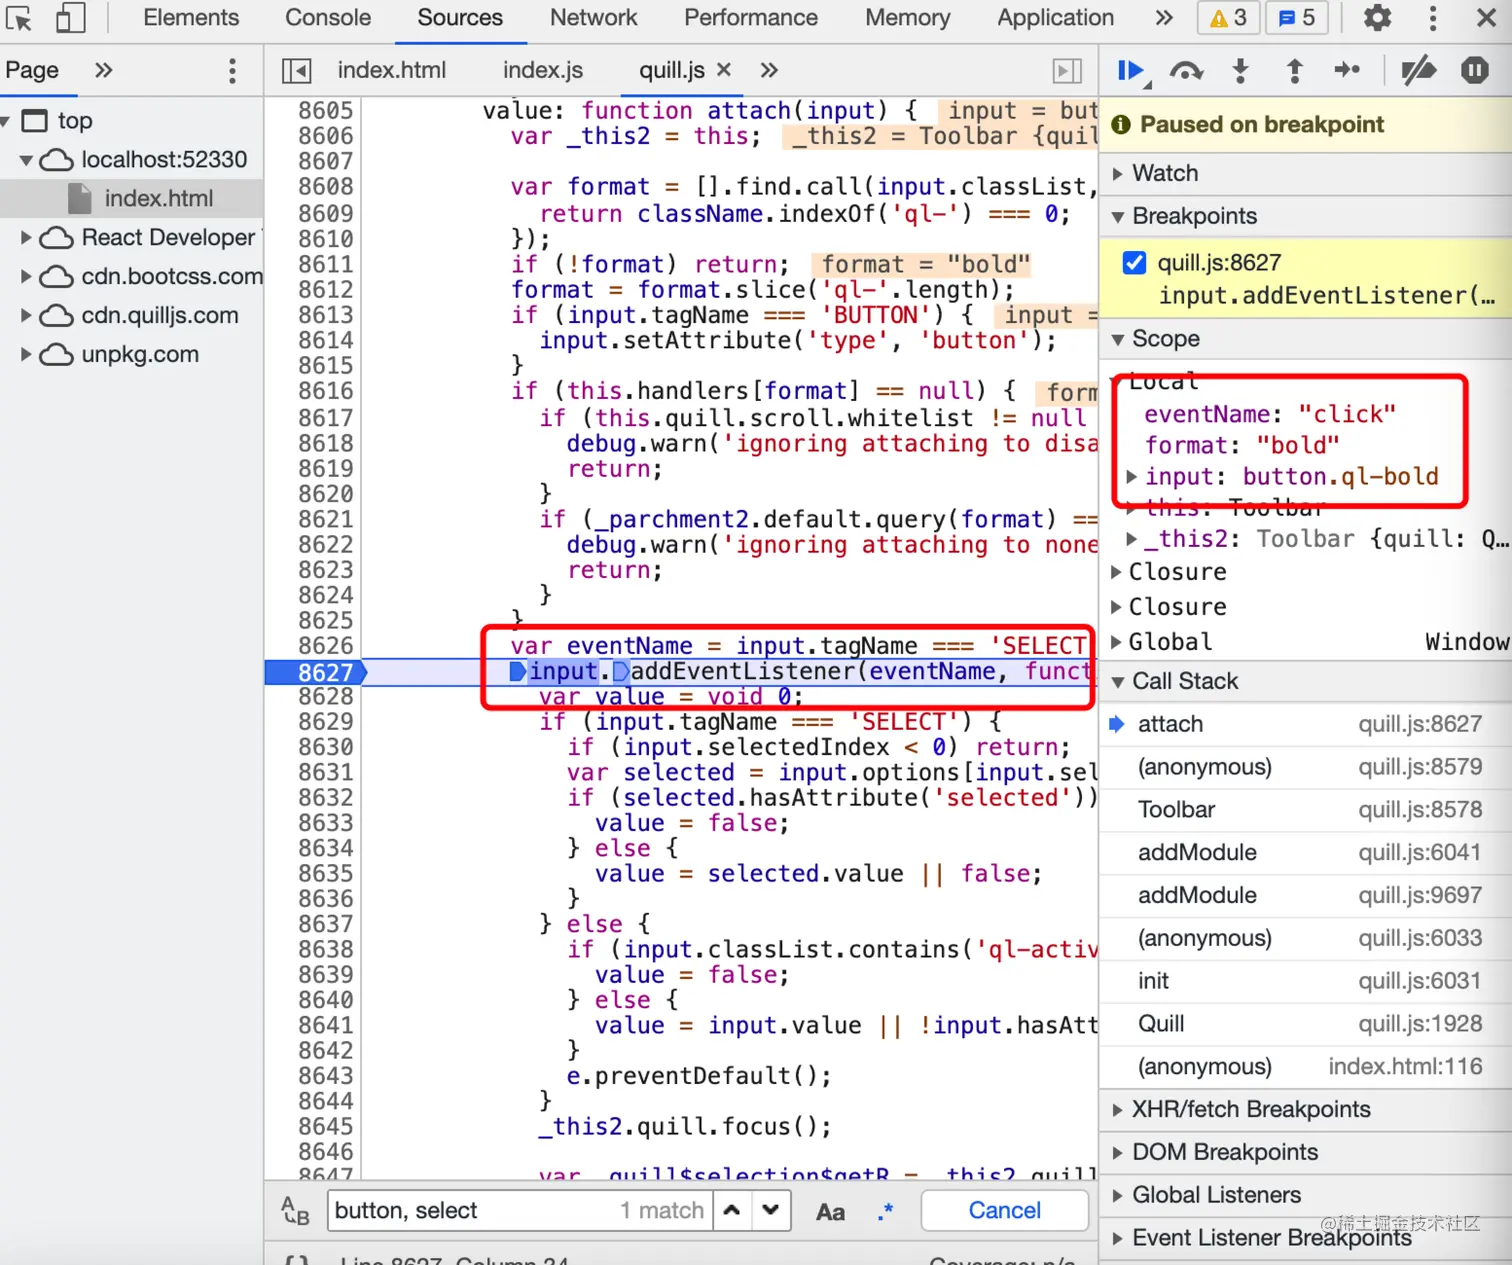Click the warnings counter showing 3
Viewport: 1512px width, 1265px height.
coord(1228,18)
